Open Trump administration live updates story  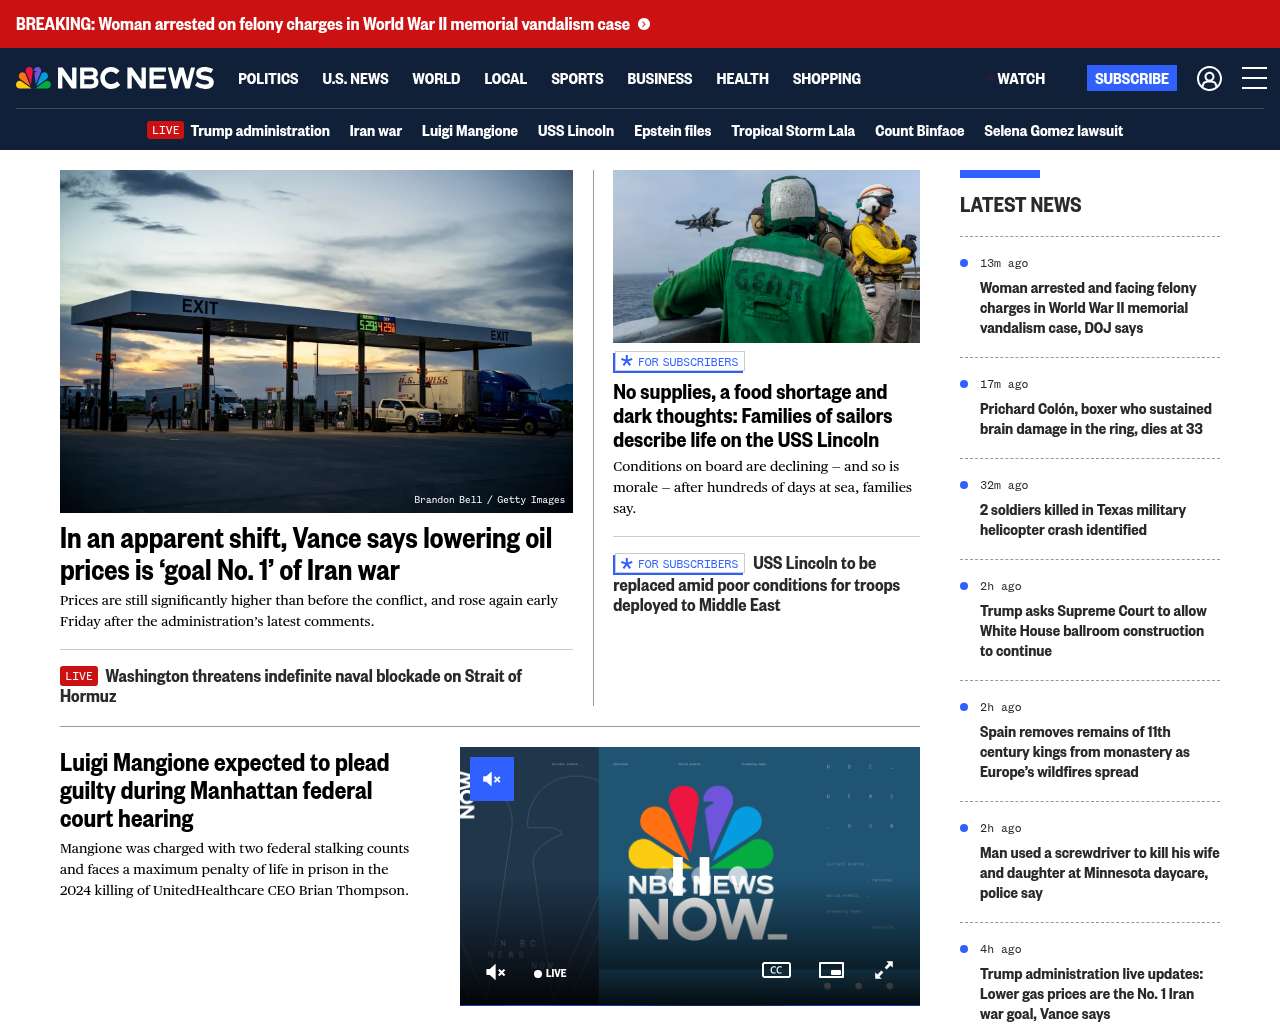pos(1091,994)
